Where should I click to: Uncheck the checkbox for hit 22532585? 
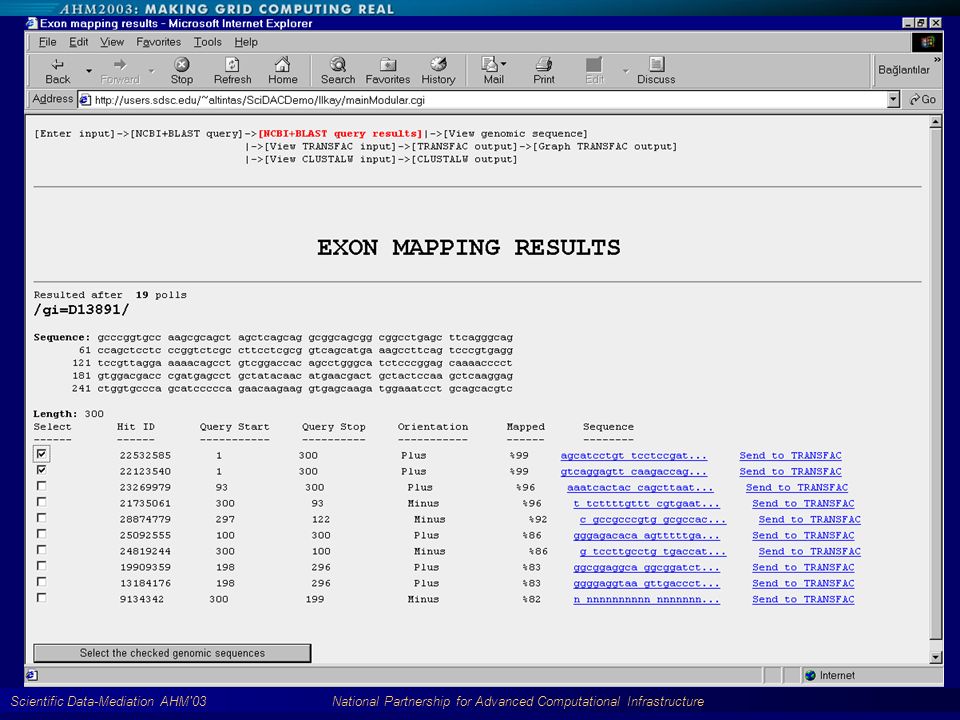click(x=41, y=454)
